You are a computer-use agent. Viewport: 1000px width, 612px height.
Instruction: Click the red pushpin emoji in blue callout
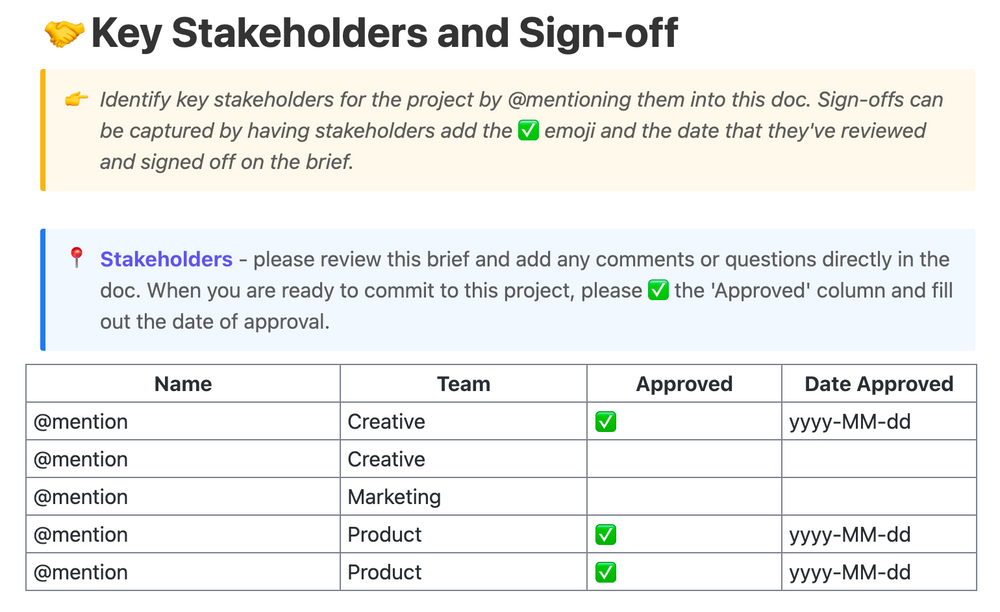[x=76, y=259]
